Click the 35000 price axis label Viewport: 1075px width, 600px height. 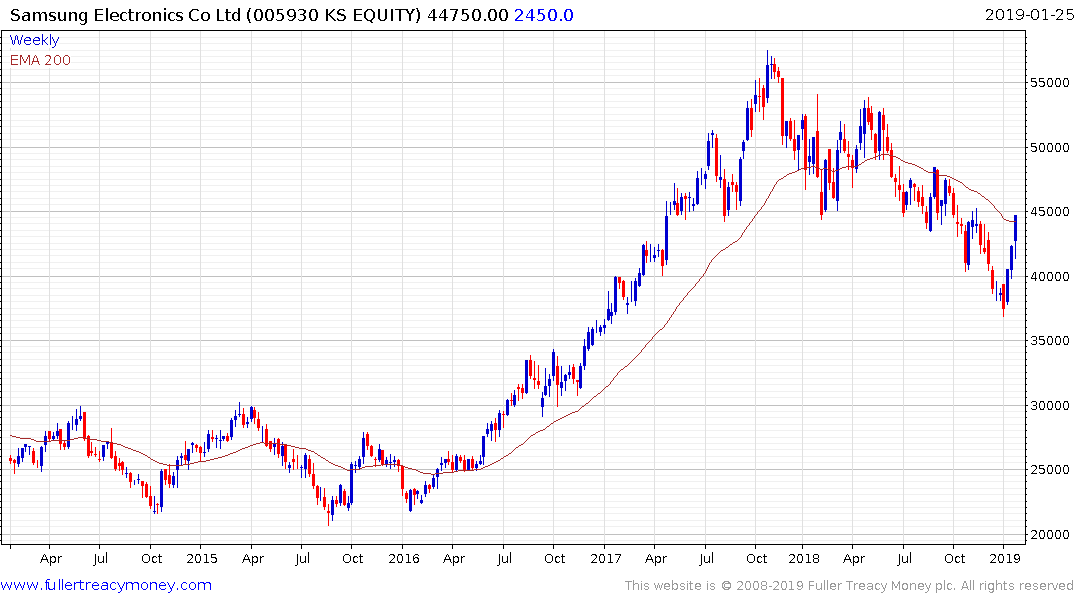1050,341
